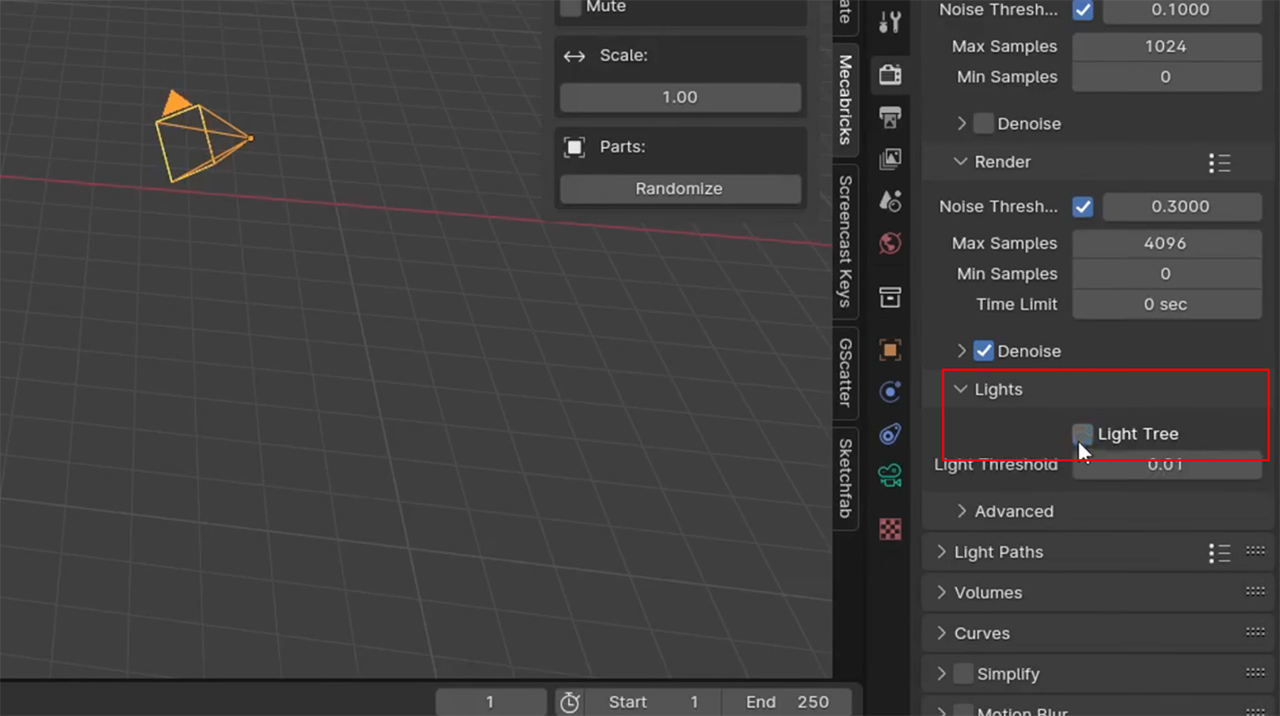1280x716 pixels.
Task: Open the Texture Properties checkered icon
Action: pos(890,528)
